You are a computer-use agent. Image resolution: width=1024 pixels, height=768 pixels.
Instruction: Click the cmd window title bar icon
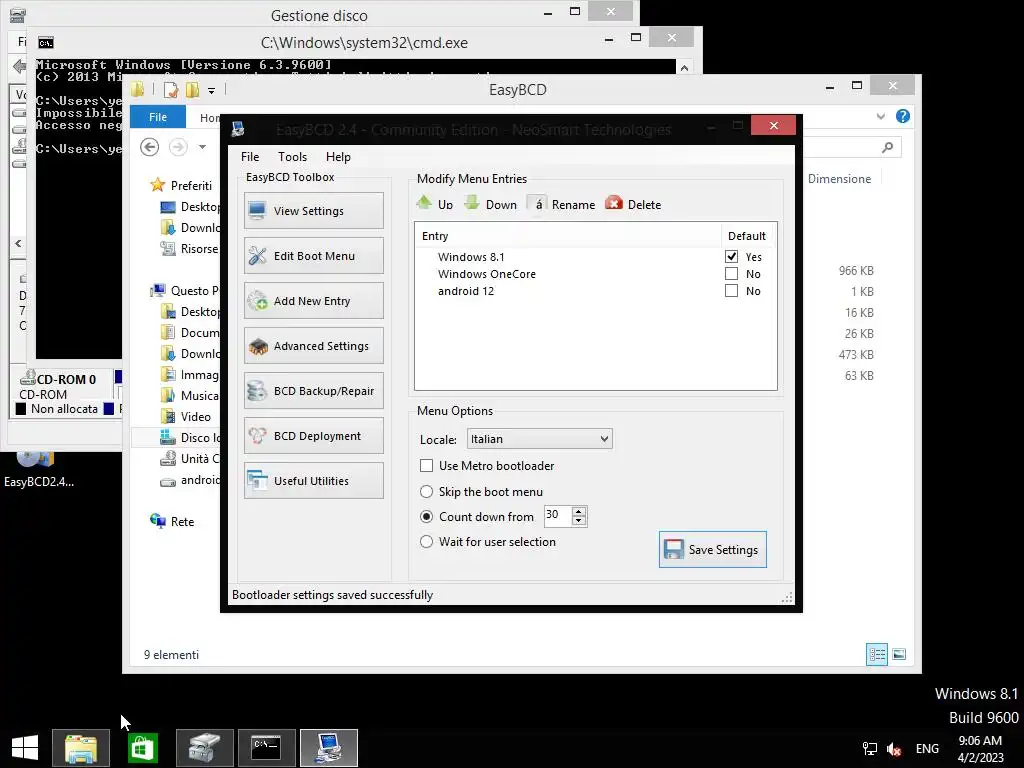(x=46, y=43)
